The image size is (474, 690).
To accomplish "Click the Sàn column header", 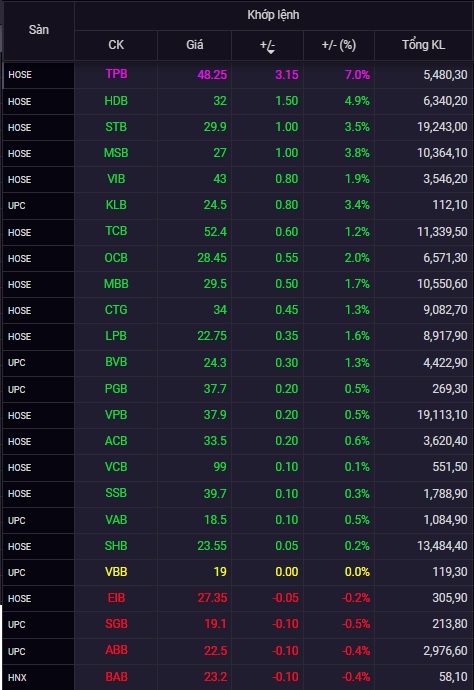I will tap(39, 30).
